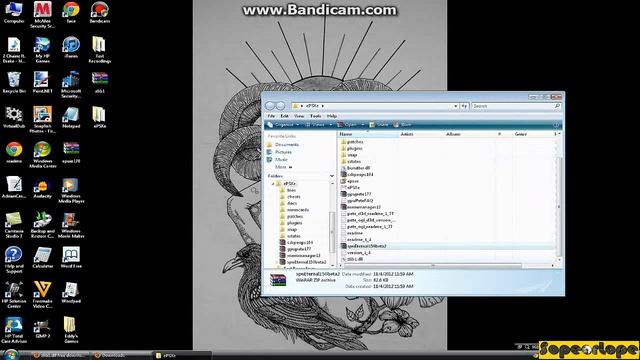Open the Help menu
This screenshot has height=360, width=640.
[332, 116]
